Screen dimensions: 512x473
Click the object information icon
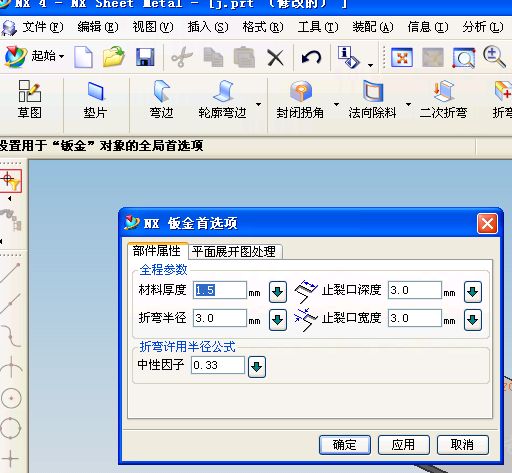[x=348, y=57]
